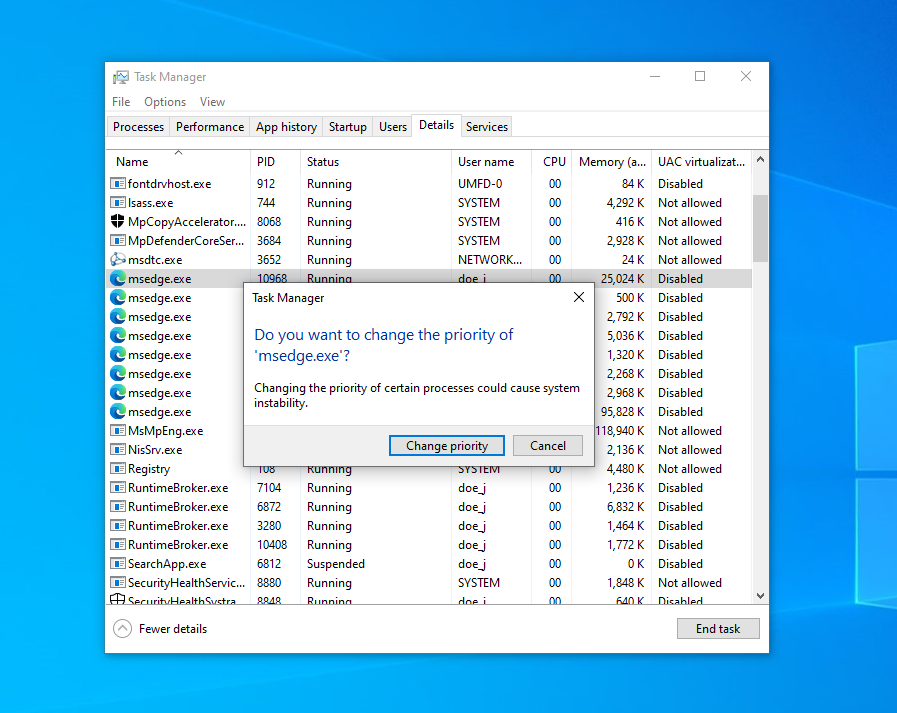Click the MpCopyAccelerator shield icon
The height and width of the screenshot is (713, 897).
pos(117,221)
